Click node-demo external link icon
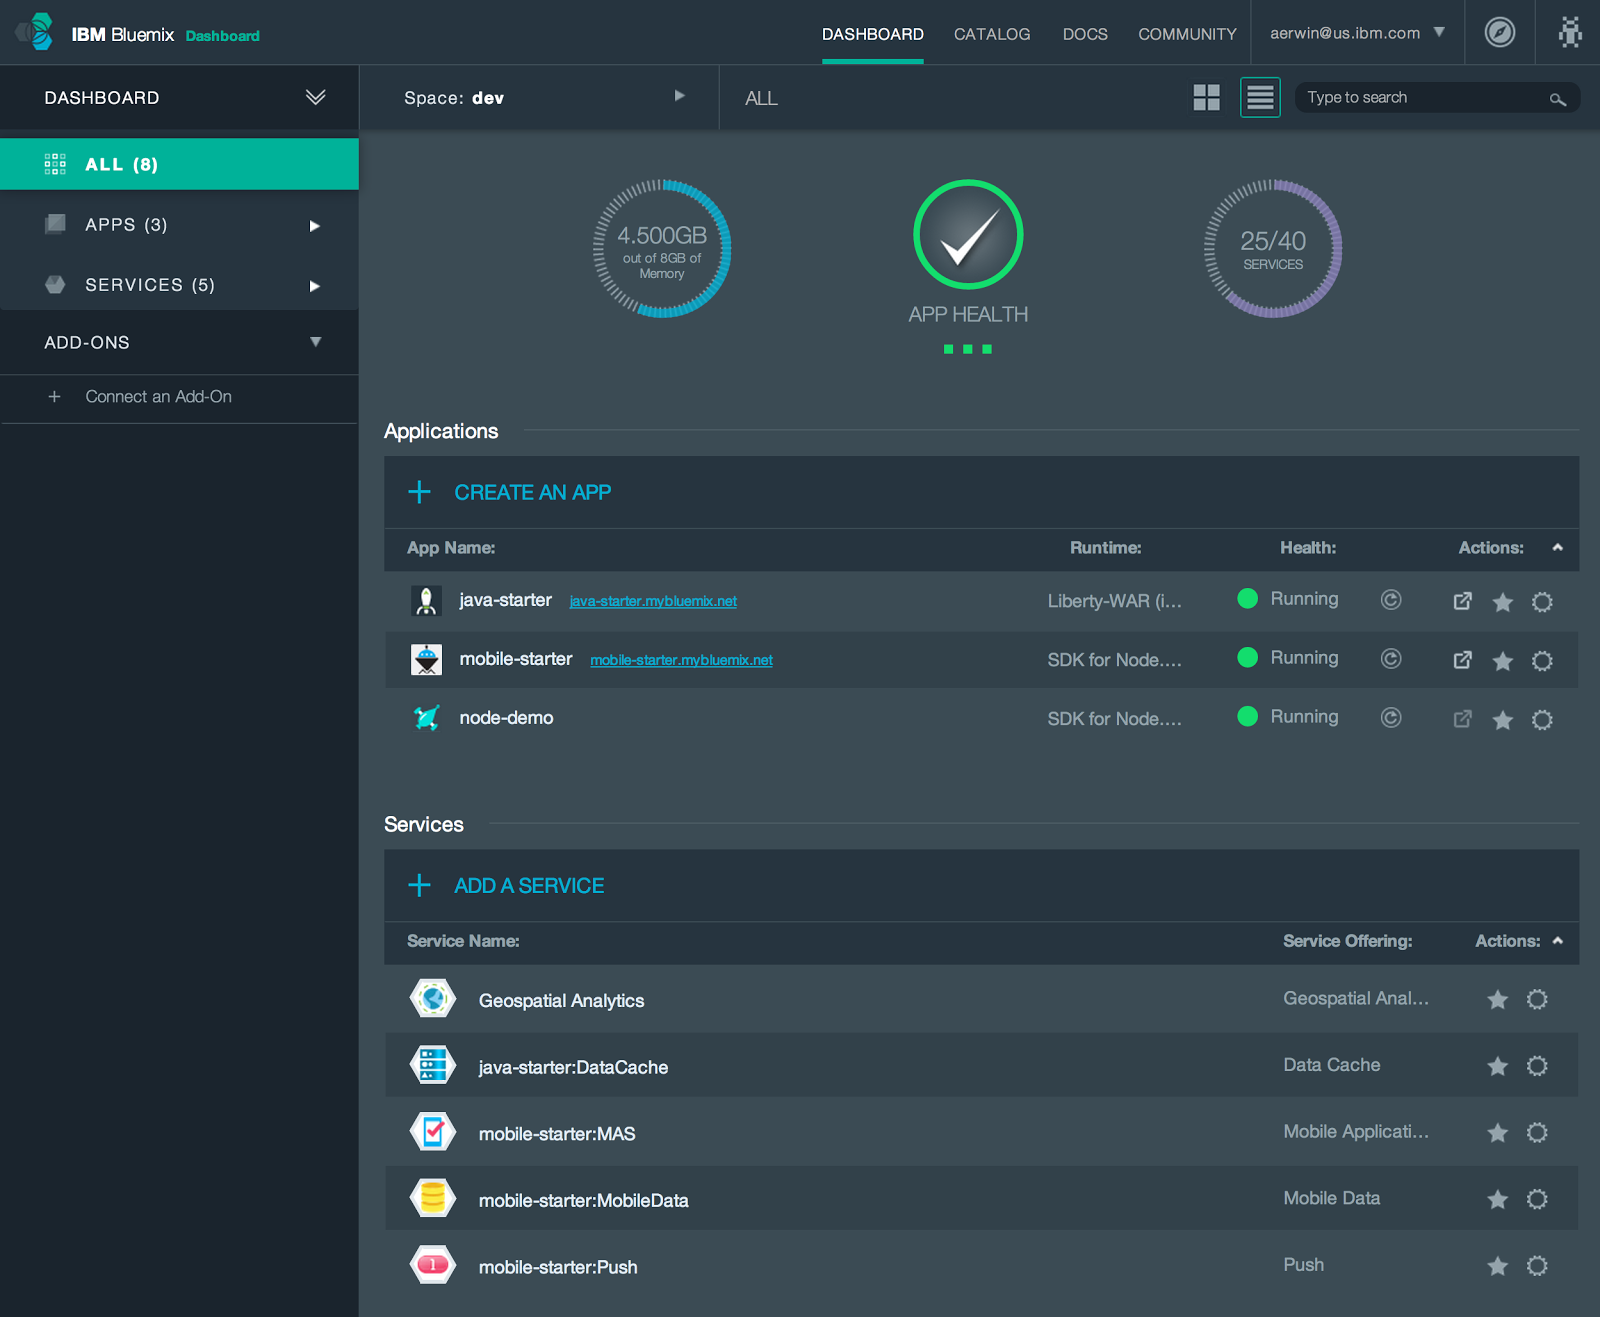Screen dimensions: 1600x1317 [1462, 719]
